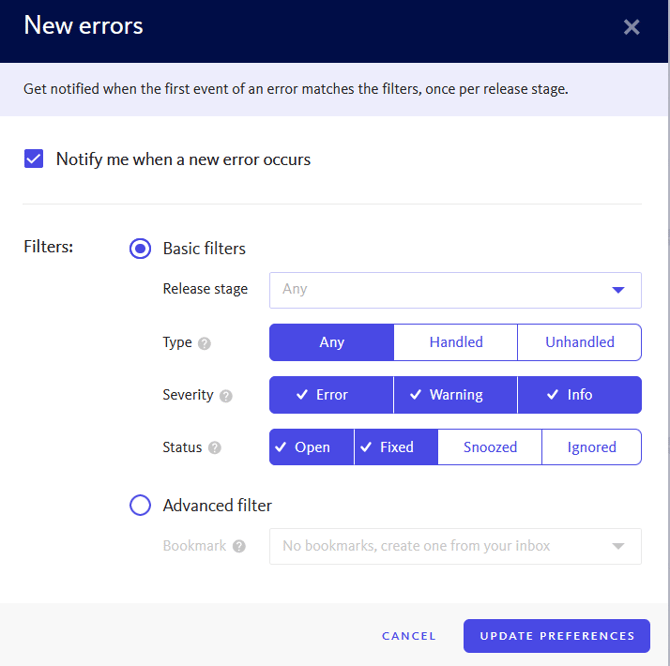This screenshot has width=670, height=666.
Task: Open the Release stage dropdown
Action: click(455, 290)
